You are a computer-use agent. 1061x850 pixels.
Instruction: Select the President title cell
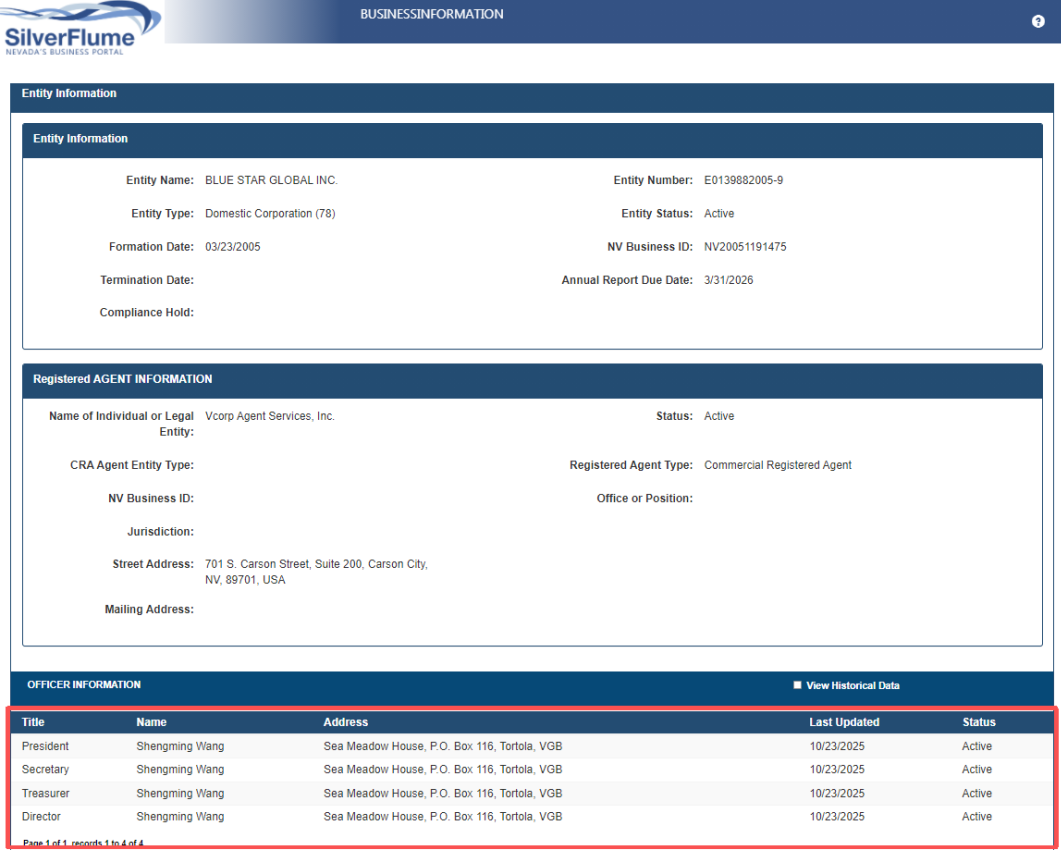pos(45,746)
